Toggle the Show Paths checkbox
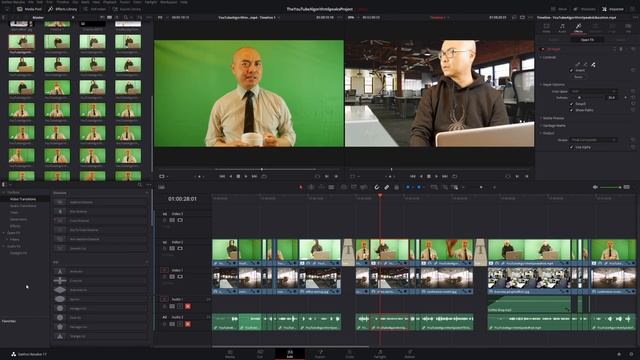This screenshot has height=360, width=640. pyautogui.click(x=571, y=110)
